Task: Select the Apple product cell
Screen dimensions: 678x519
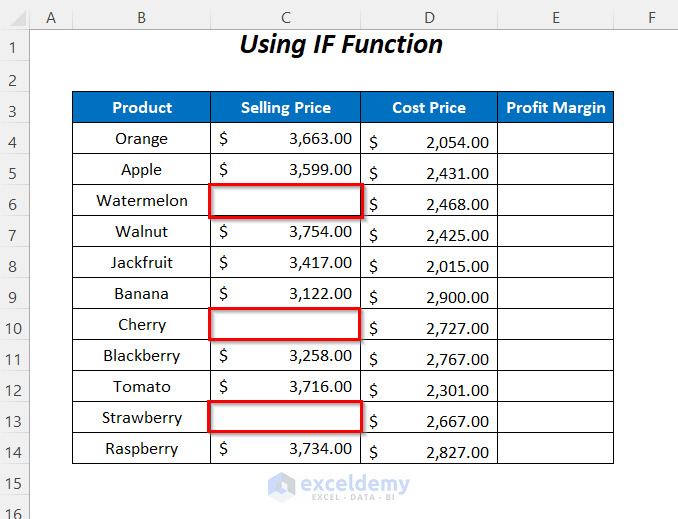Action: tap(141, 170)
